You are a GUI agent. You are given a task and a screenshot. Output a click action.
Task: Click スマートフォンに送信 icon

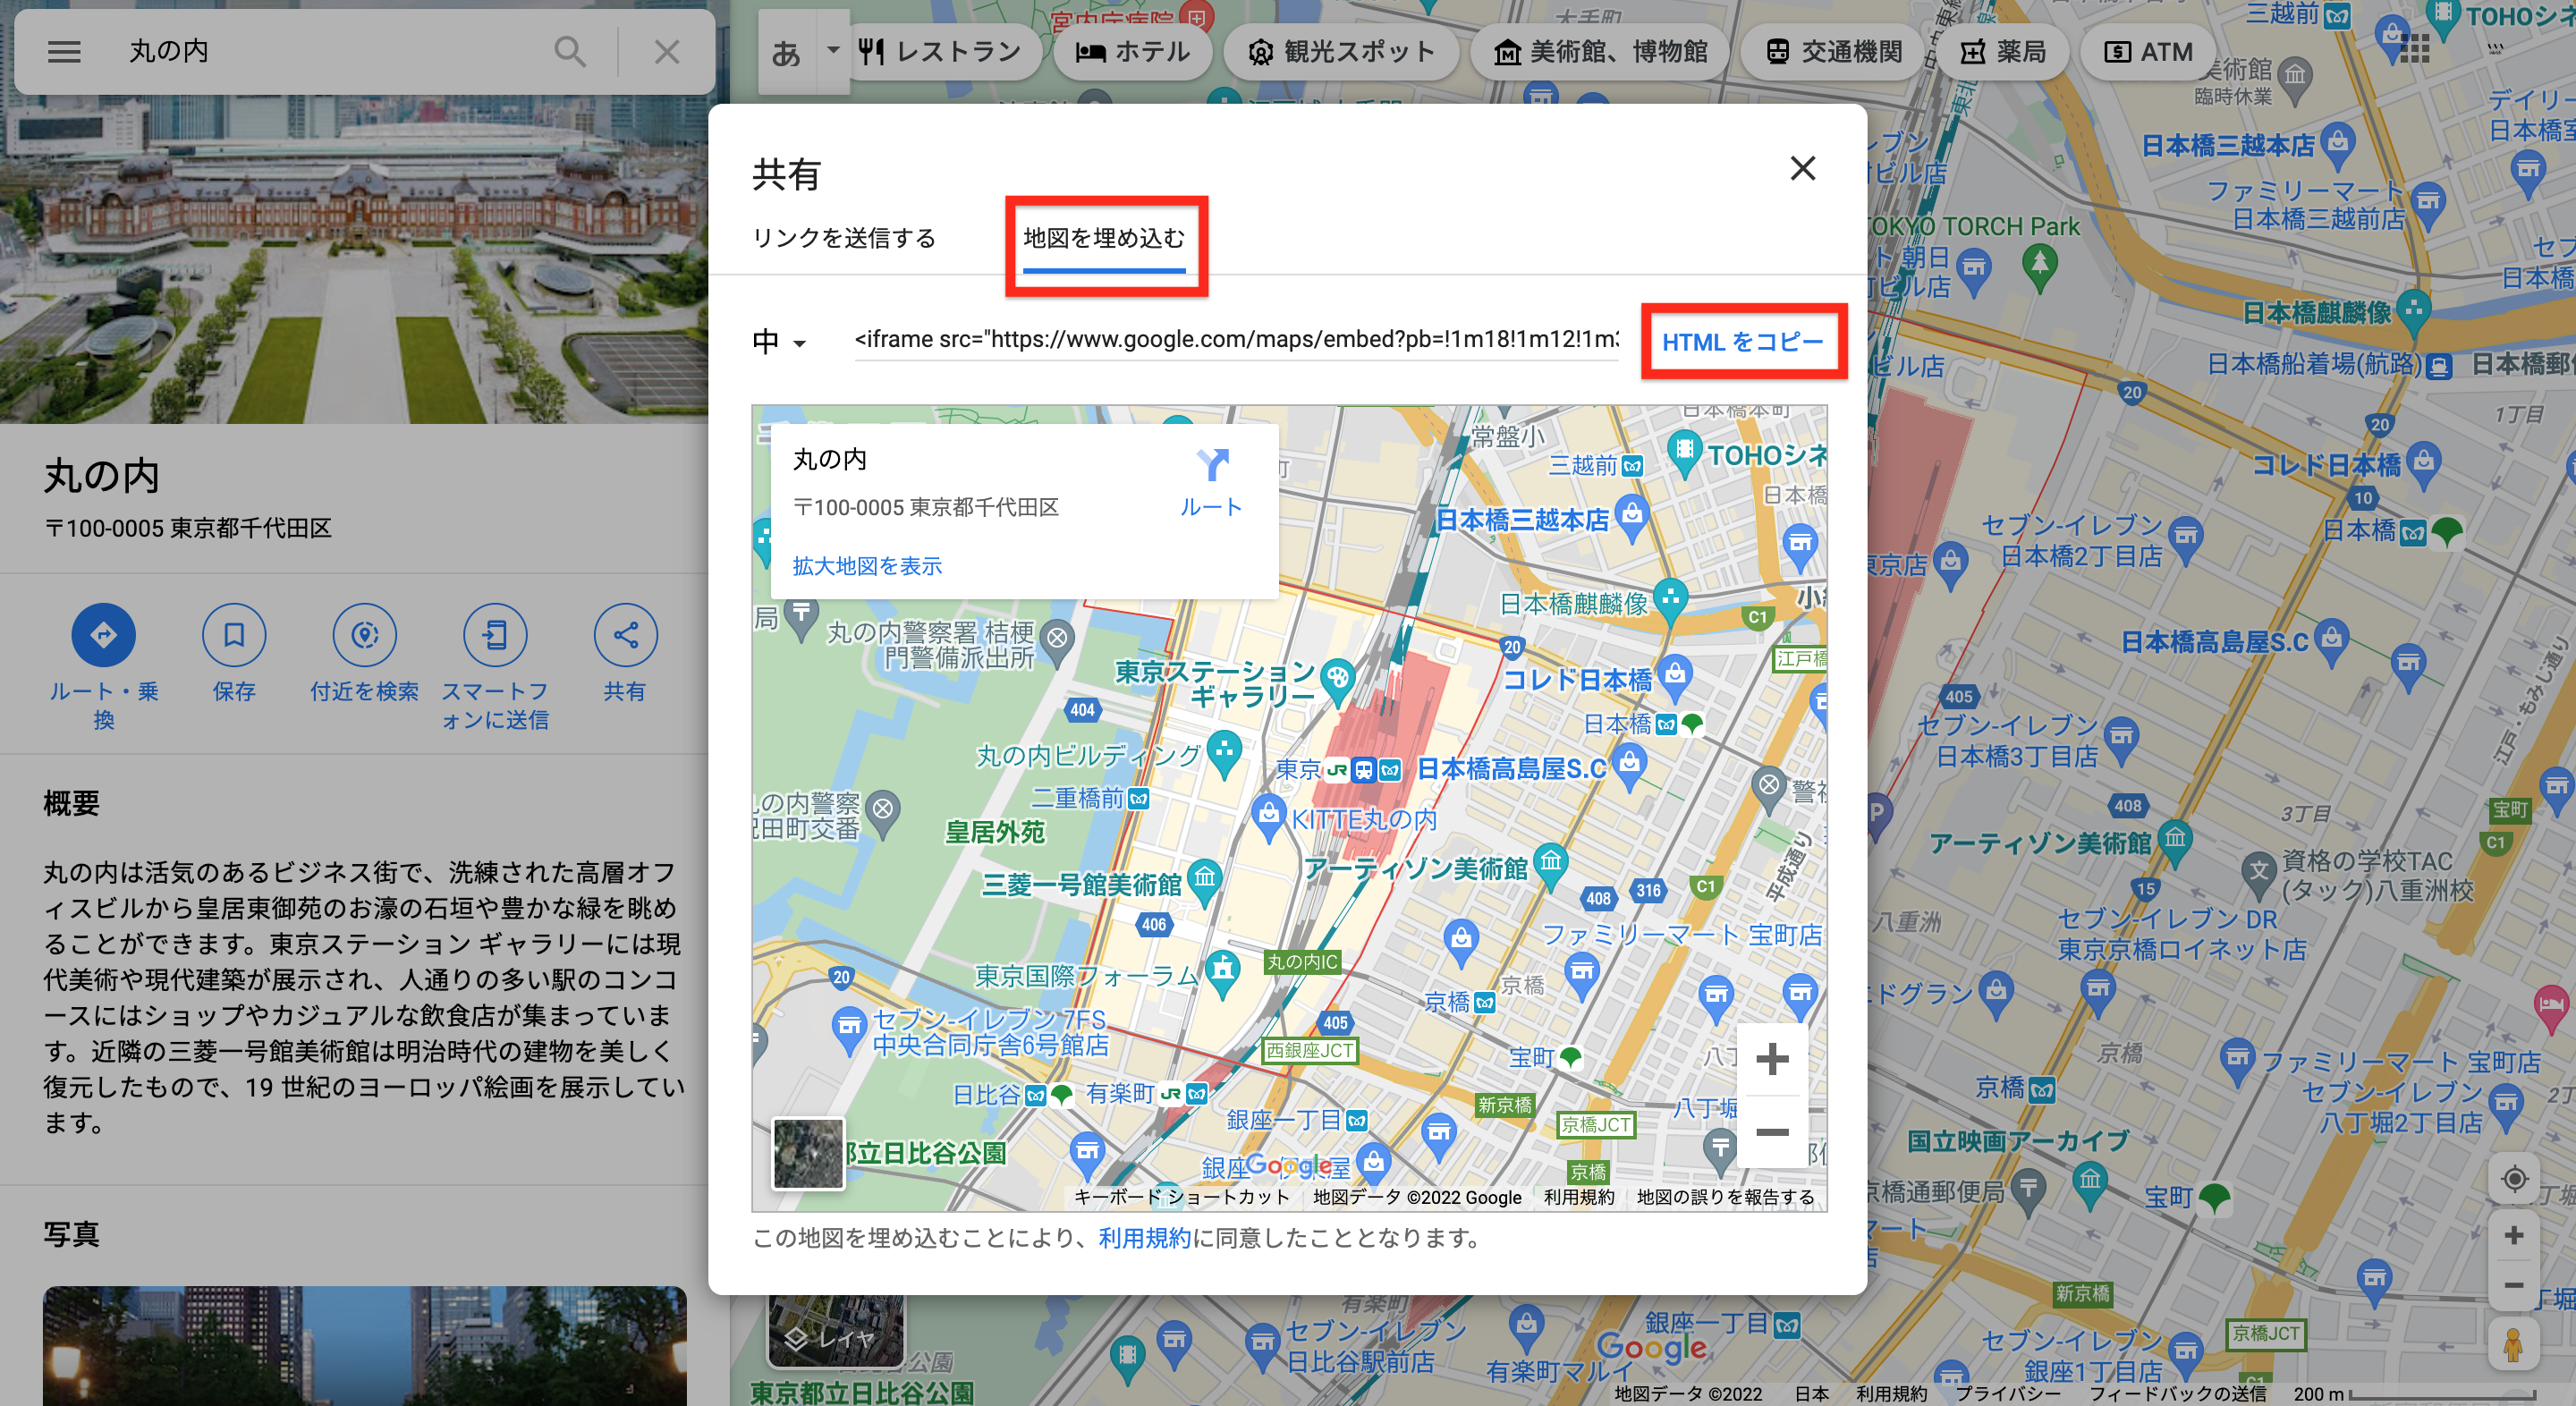495,635
